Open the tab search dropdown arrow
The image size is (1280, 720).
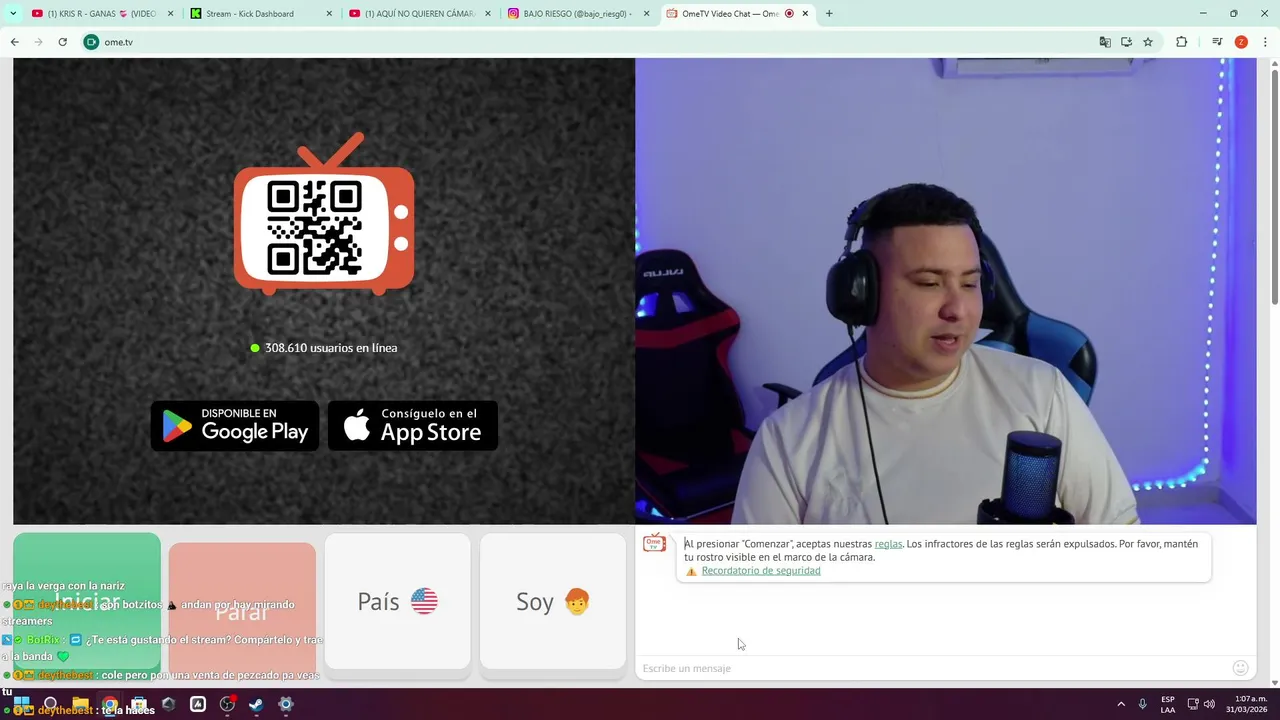[x=13, y=14]
